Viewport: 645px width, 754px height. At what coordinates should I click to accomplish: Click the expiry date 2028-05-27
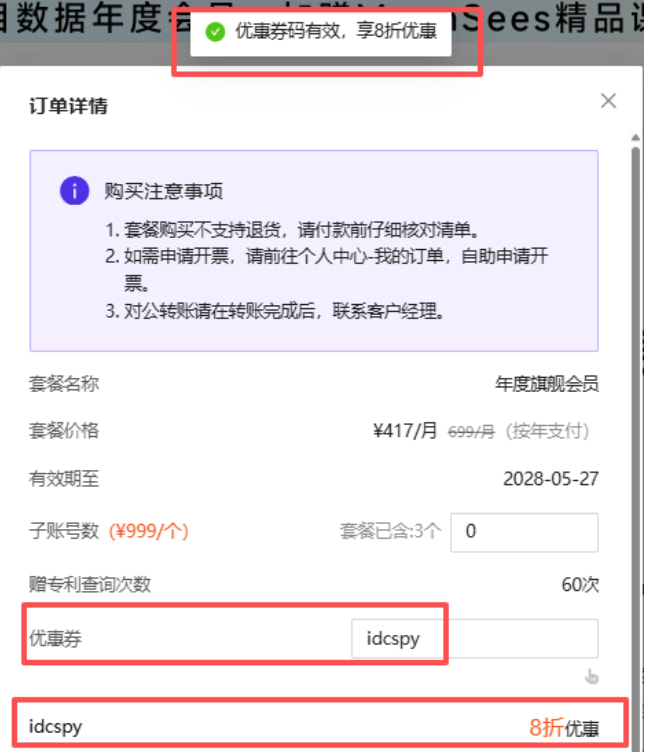click(551, 479)
